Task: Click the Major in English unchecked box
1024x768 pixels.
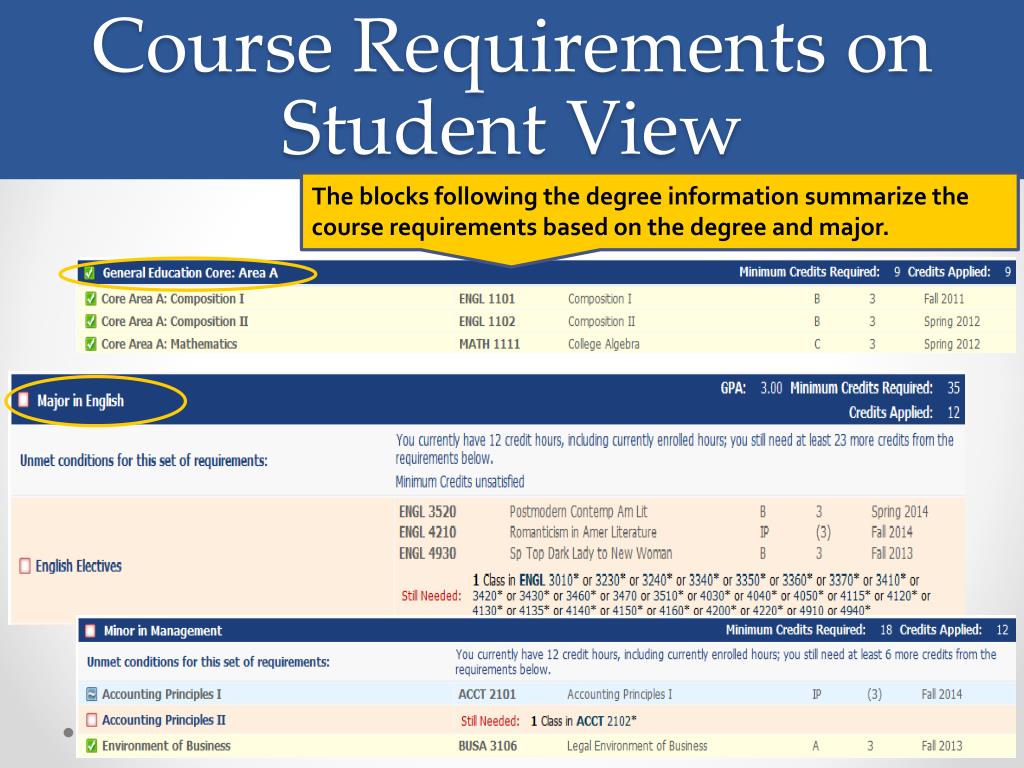Action: [24, 400]
